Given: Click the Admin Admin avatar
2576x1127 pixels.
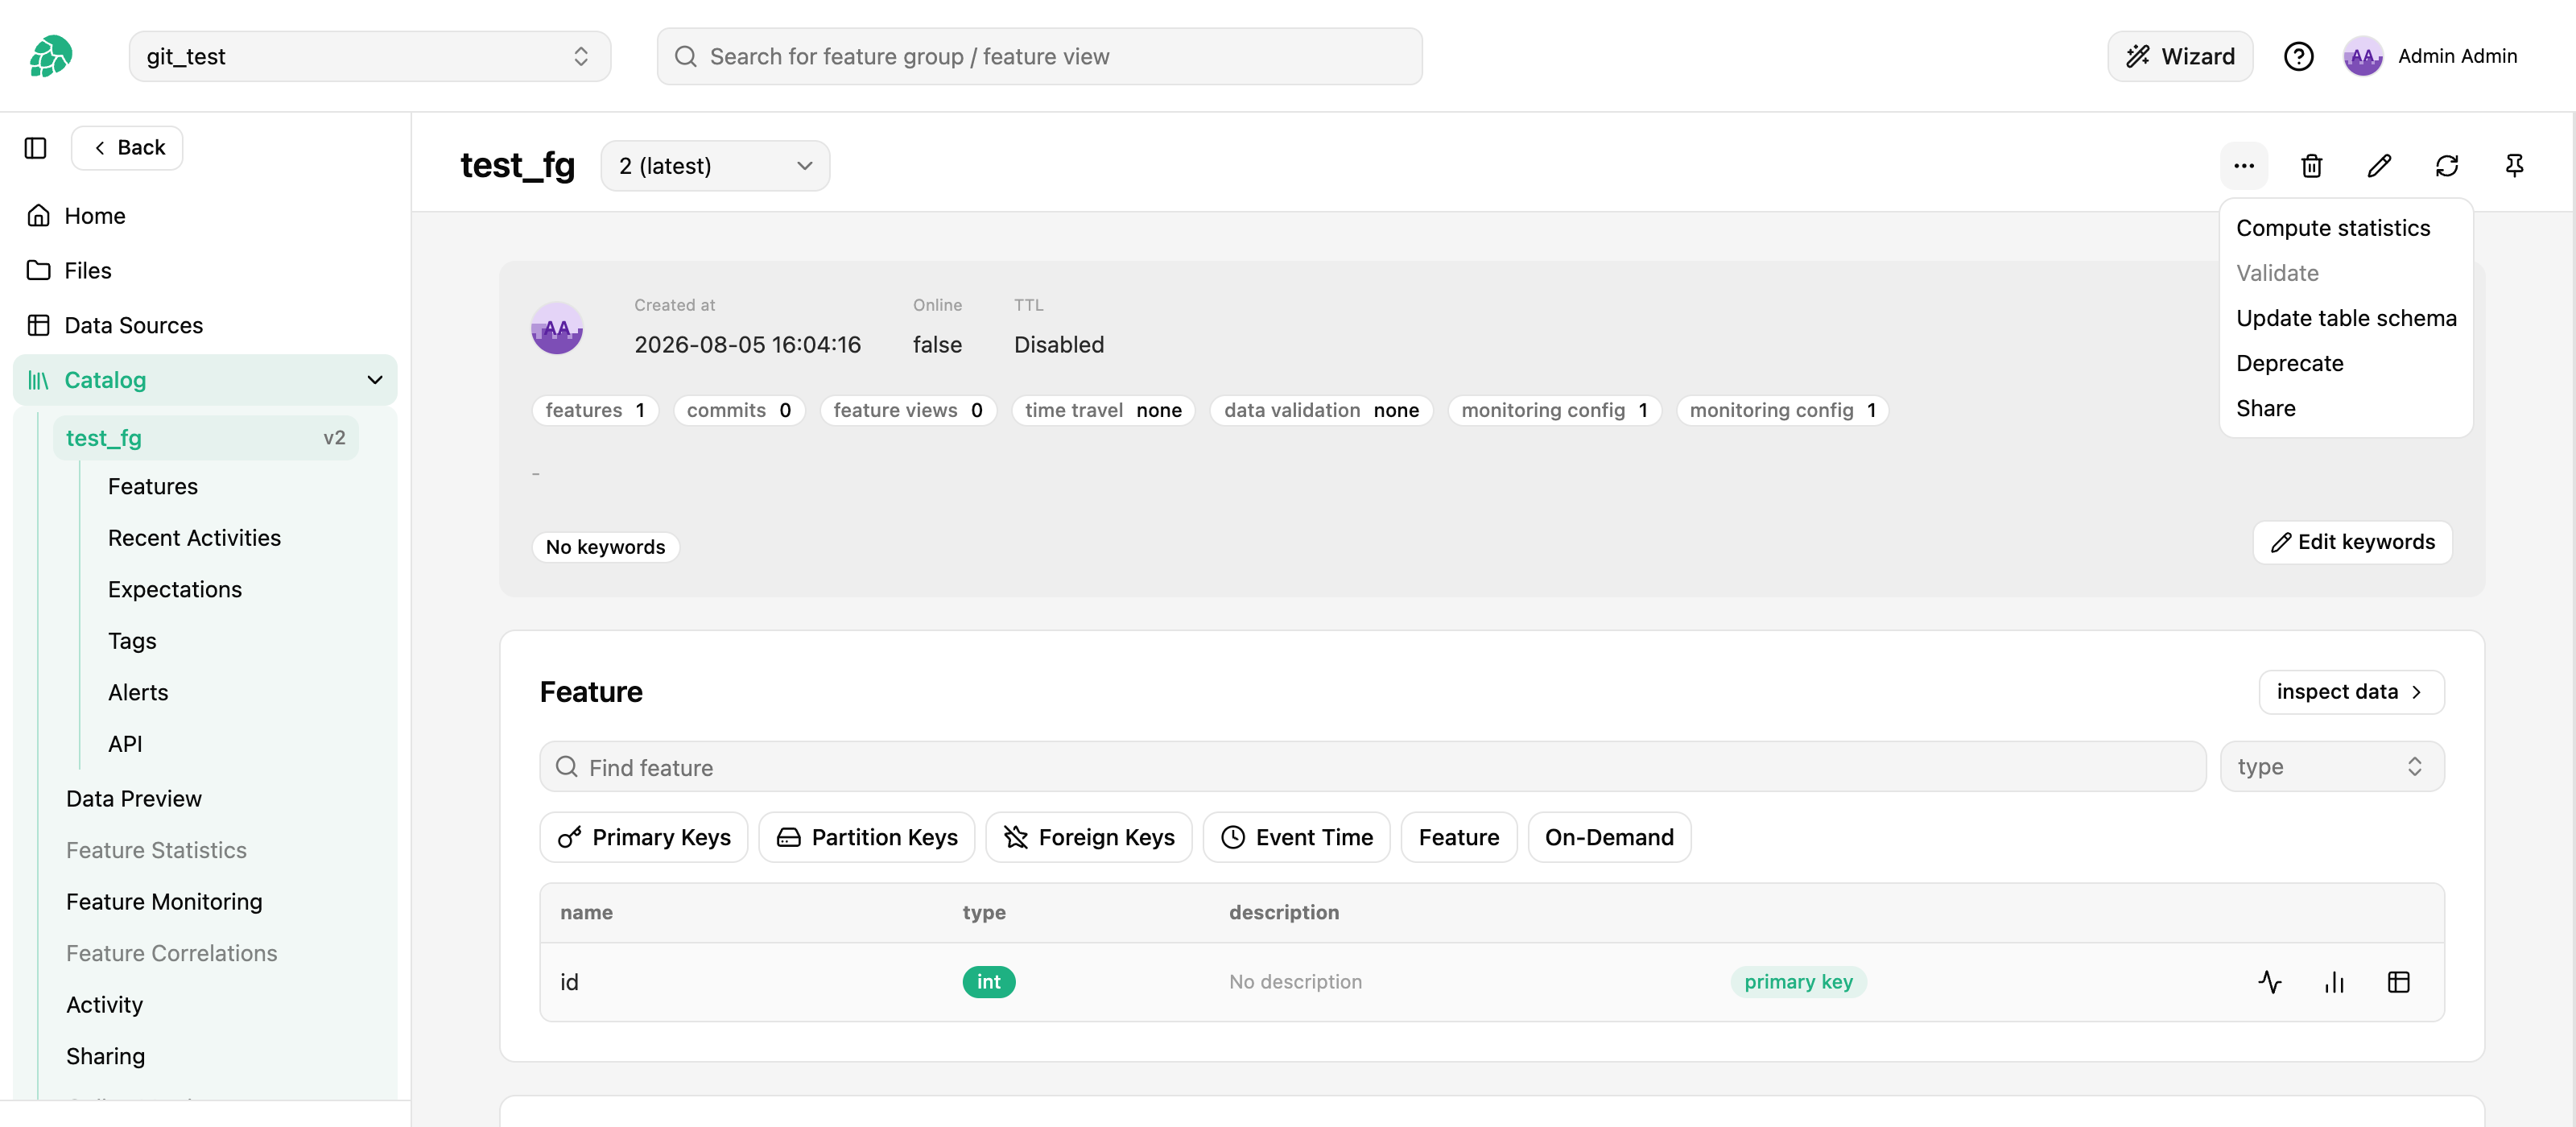Looking at the screenshot, I should [x=2362, y=56].
